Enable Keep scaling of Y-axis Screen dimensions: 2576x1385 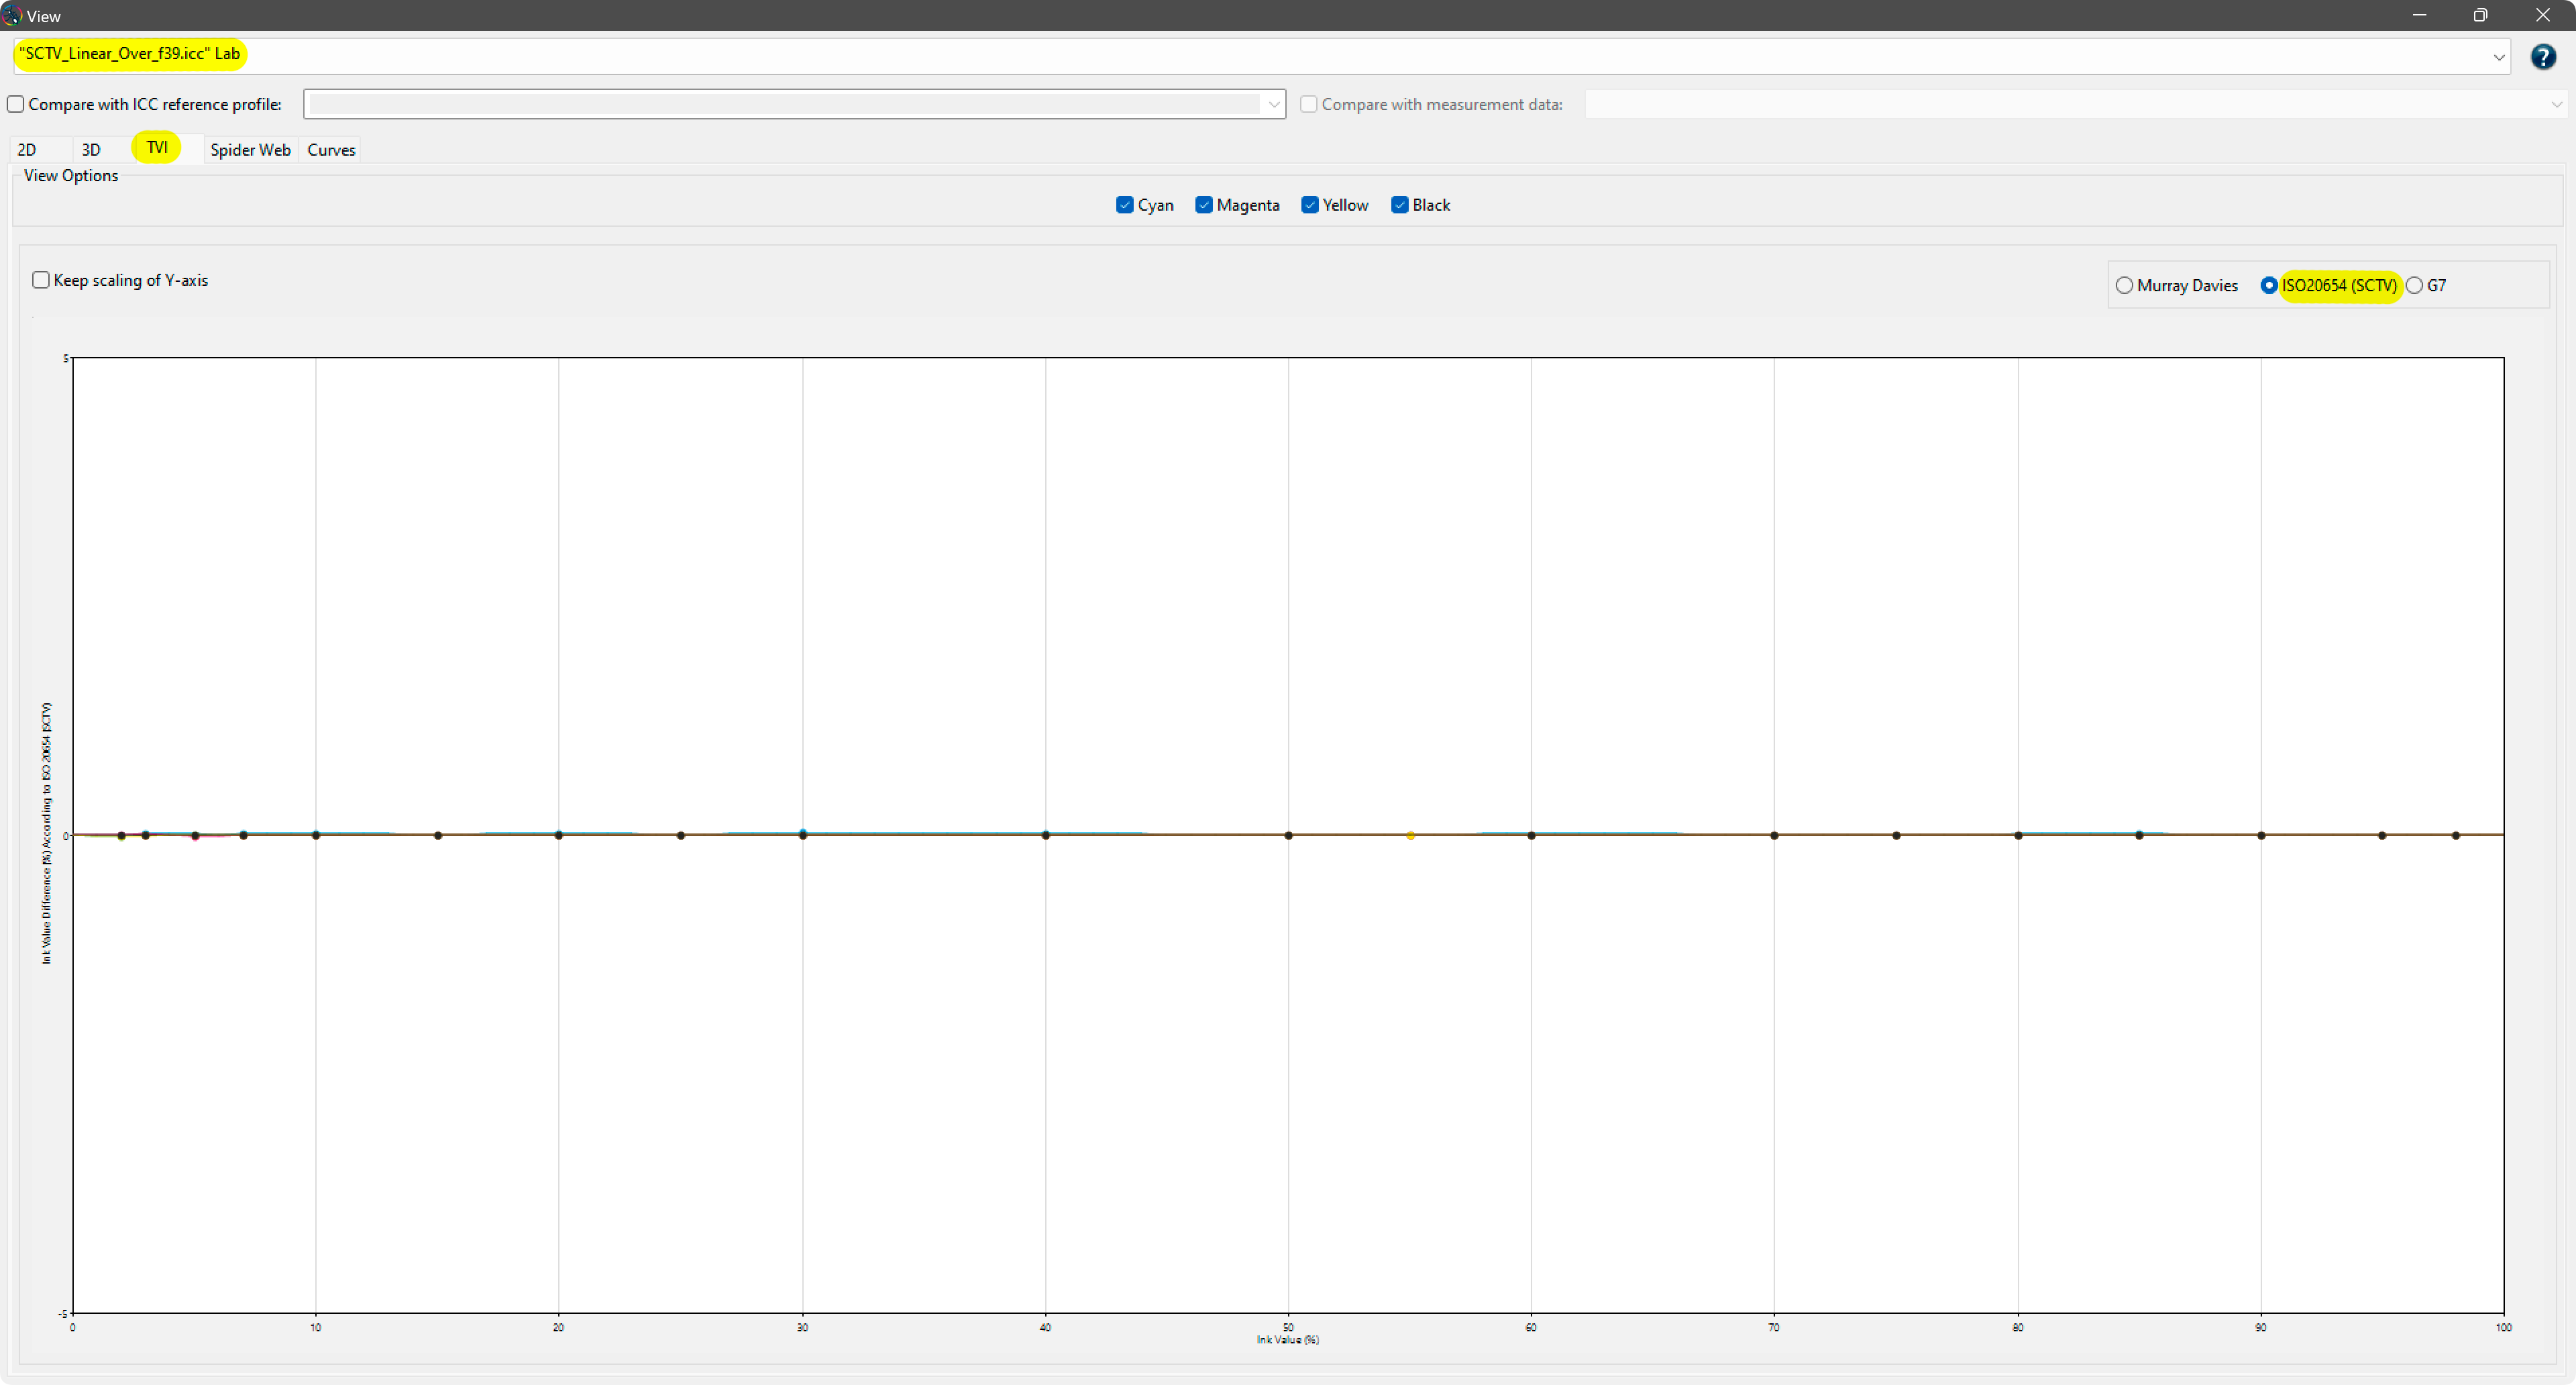(x=41, y=280)
